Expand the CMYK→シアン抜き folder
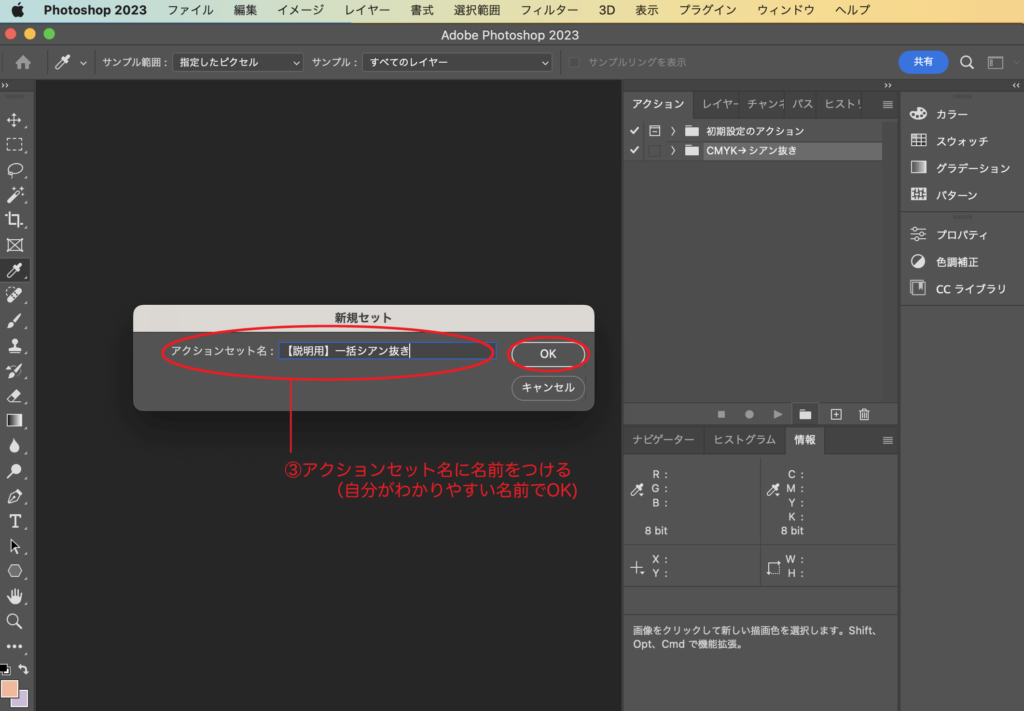The image size is (1024, 711). click(x=673, y=150)
